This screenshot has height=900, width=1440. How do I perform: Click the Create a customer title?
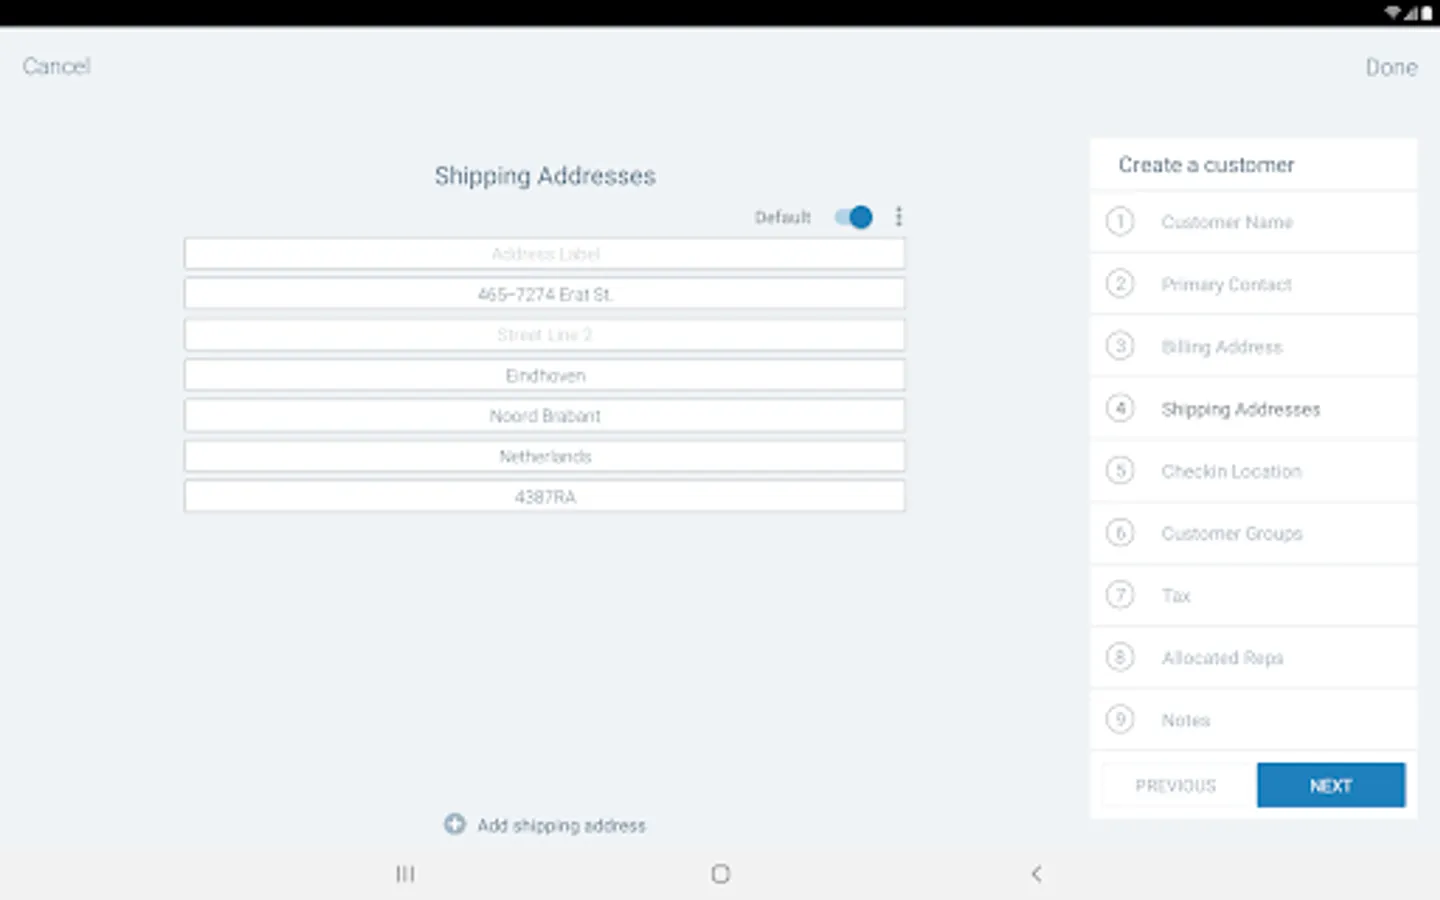pyautogui.click(x=1206, y=165)
